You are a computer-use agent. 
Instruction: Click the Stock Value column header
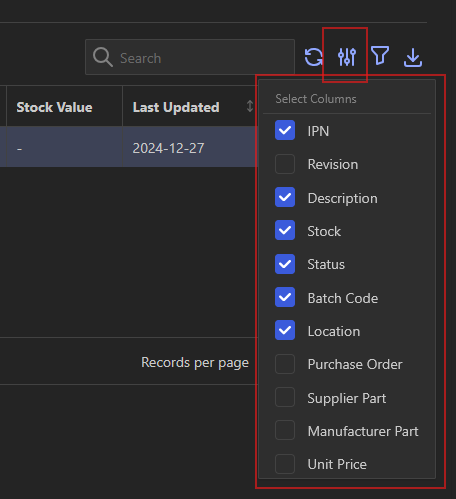click(x=54, y=107)
